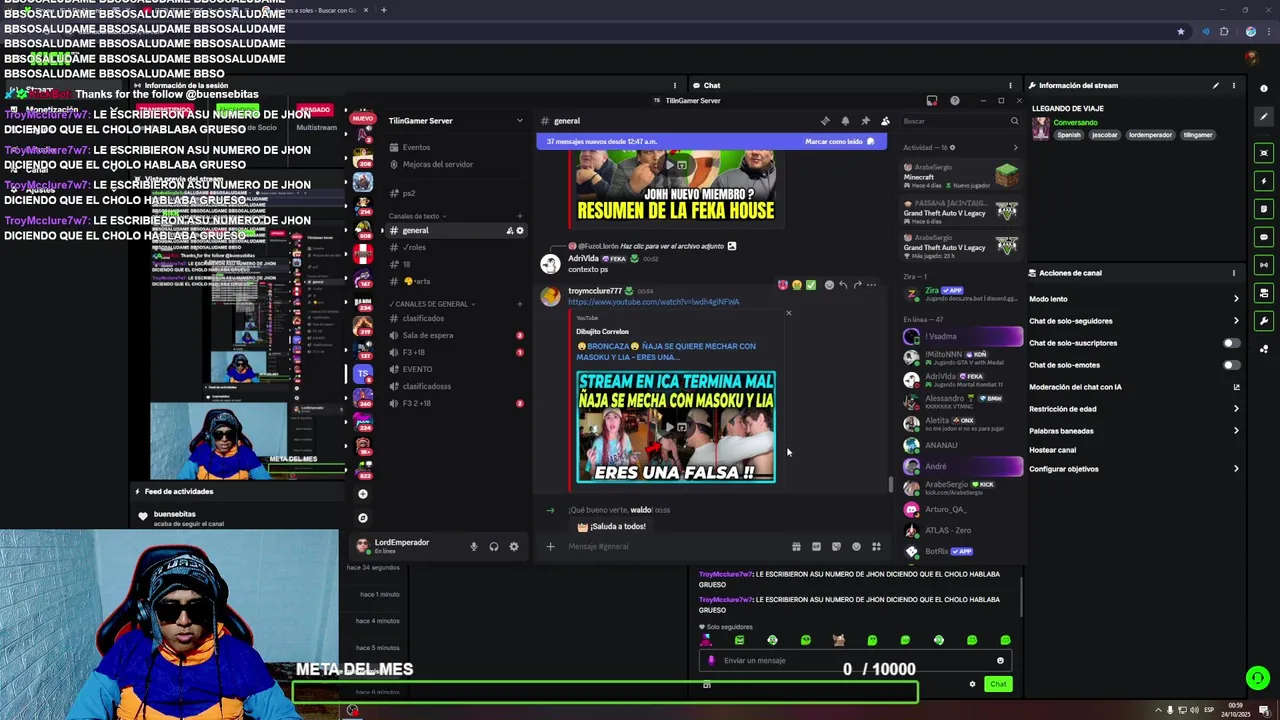Toggle Discord member list icon
Screen dimensions: 1280x720
(x=885, y=121)
